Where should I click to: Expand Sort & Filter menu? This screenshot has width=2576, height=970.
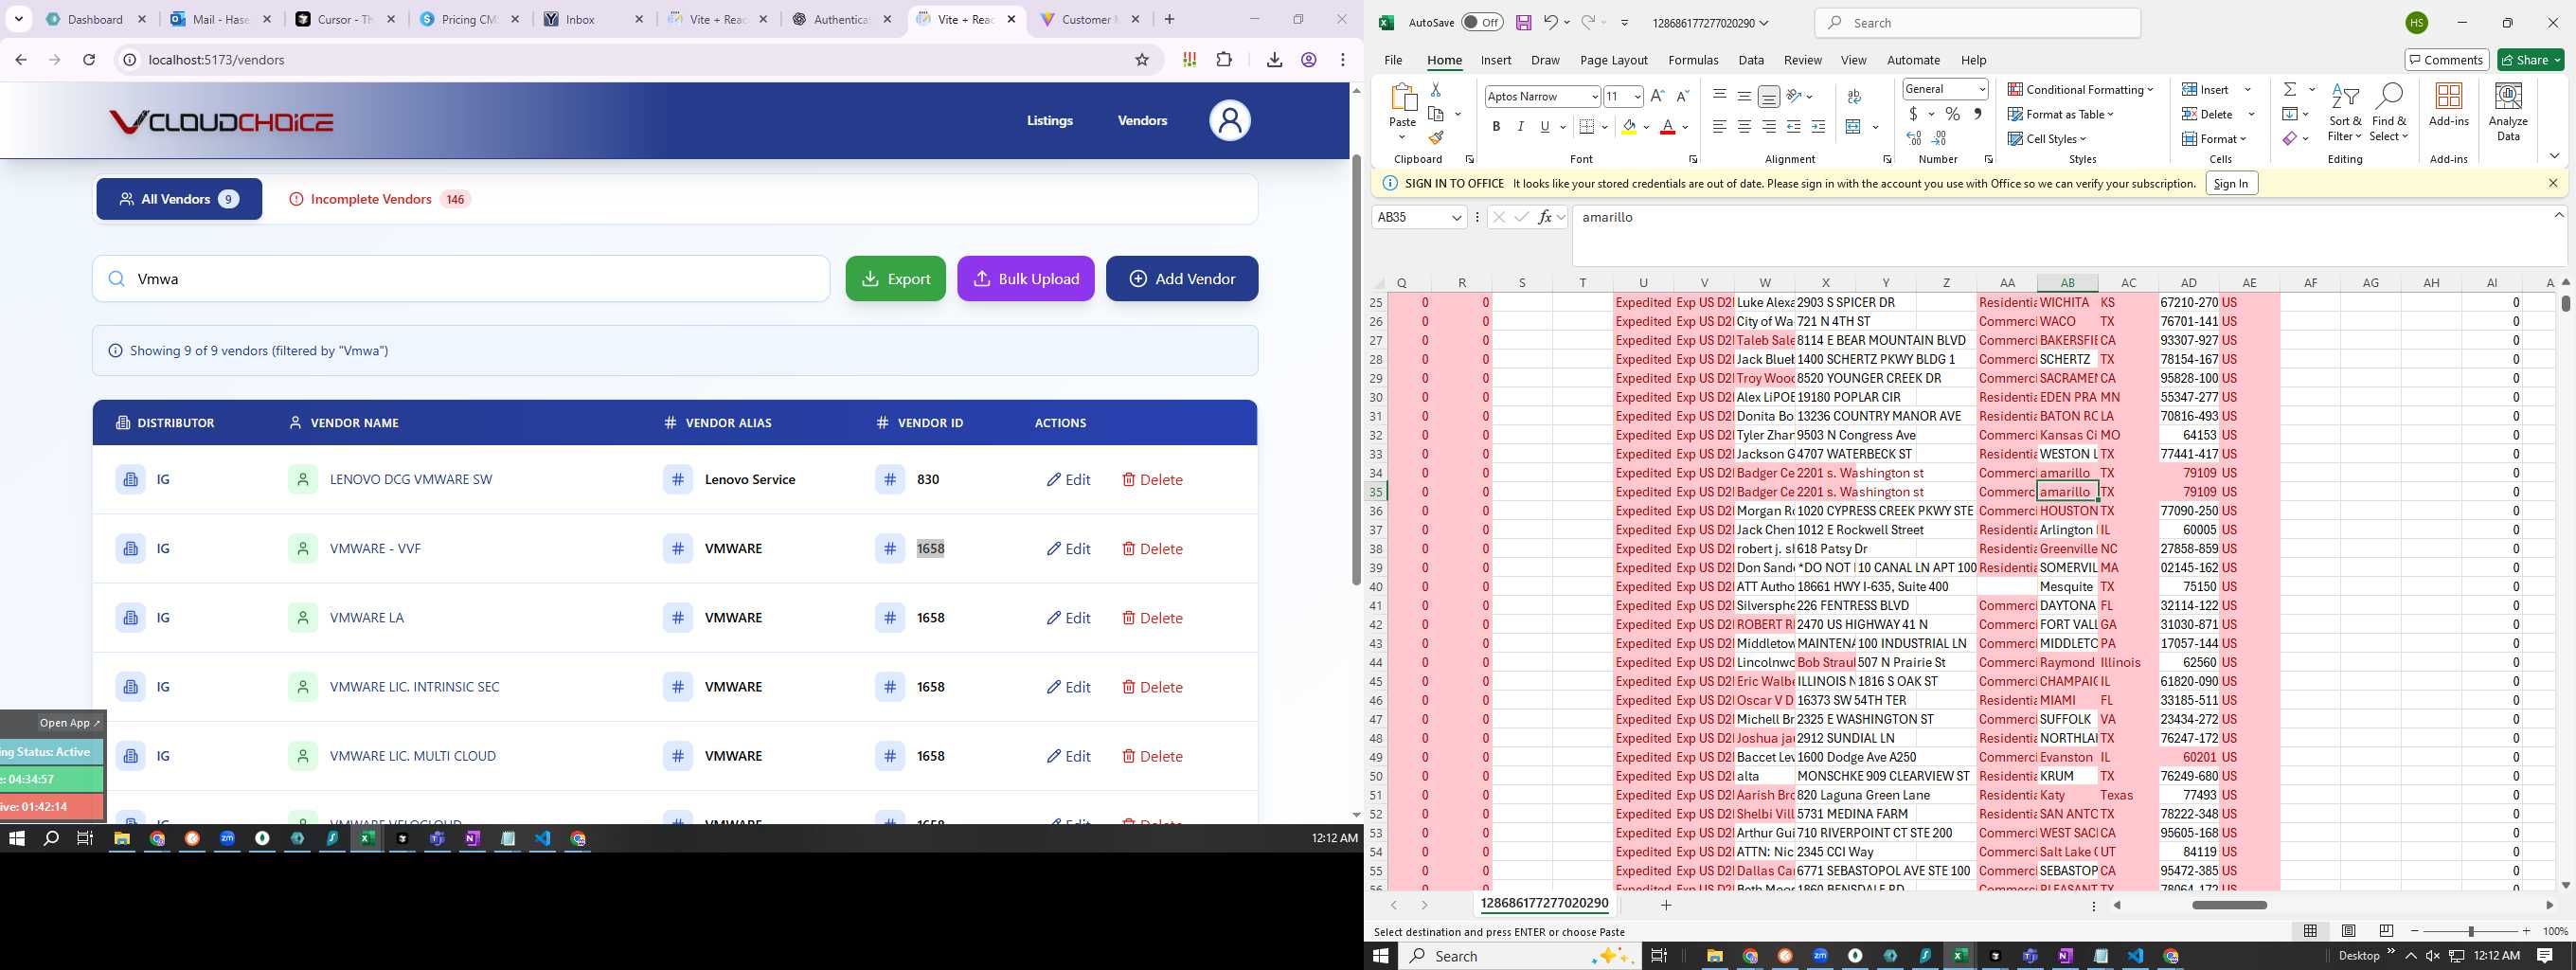click(x=2344, y=113)
